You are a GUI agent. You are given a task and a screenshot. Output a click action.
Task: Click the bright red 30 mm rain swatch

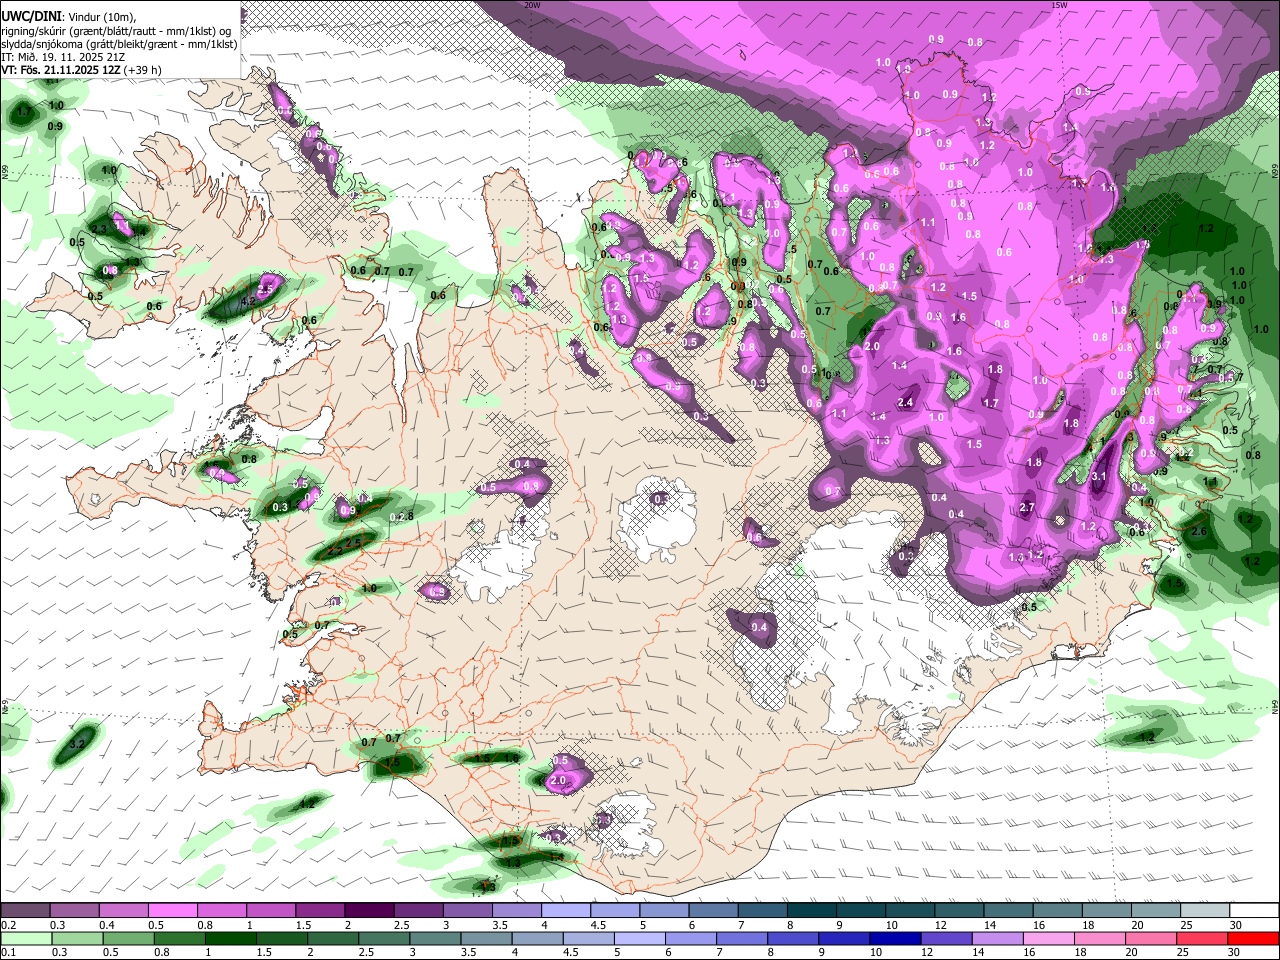click(x=1254, y=939)
